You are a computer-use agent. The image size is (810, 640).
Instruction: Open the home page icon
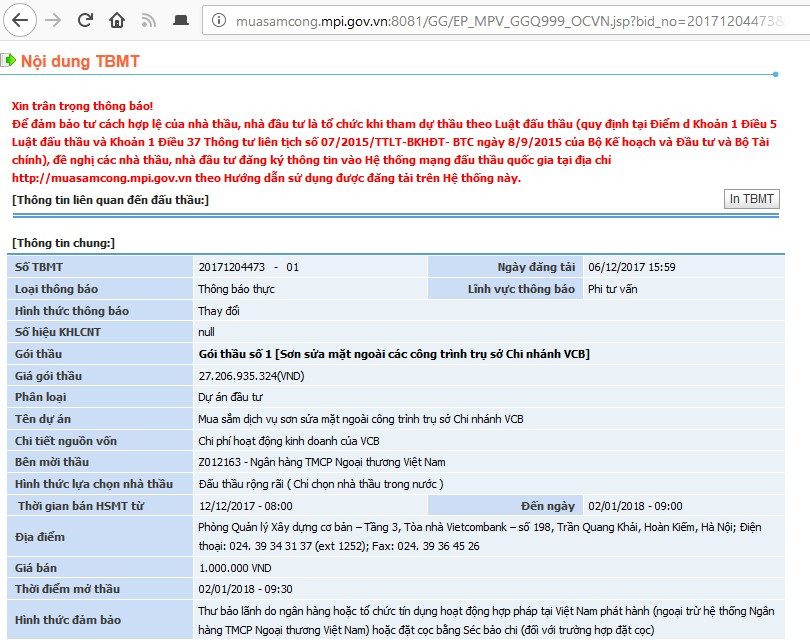click(x=117, y=20)
